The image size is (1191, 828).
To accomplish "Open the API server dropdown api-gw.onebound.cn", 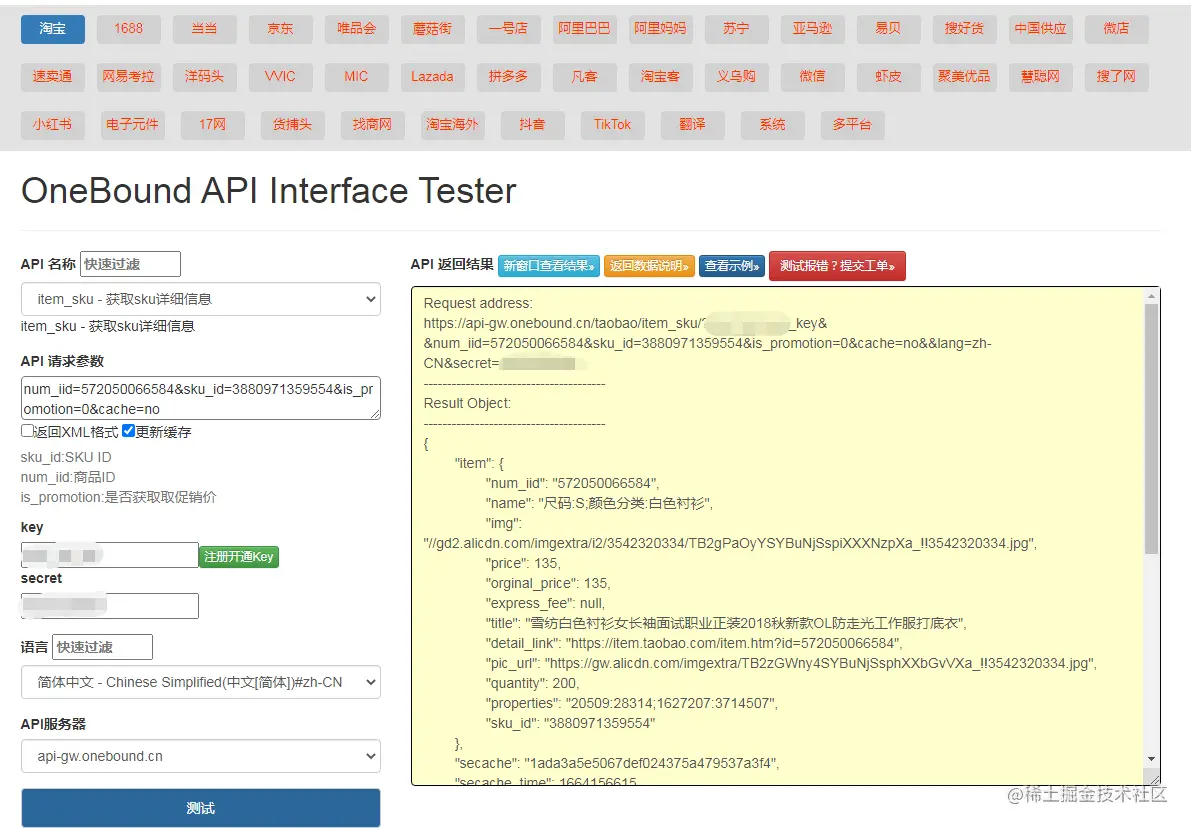I will pyautogui.click(x=200, y=756).
